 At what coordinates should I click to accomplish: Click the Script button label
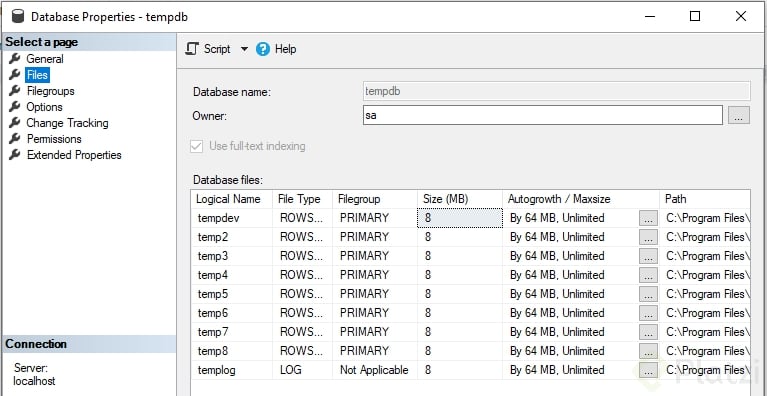[217, 49]
